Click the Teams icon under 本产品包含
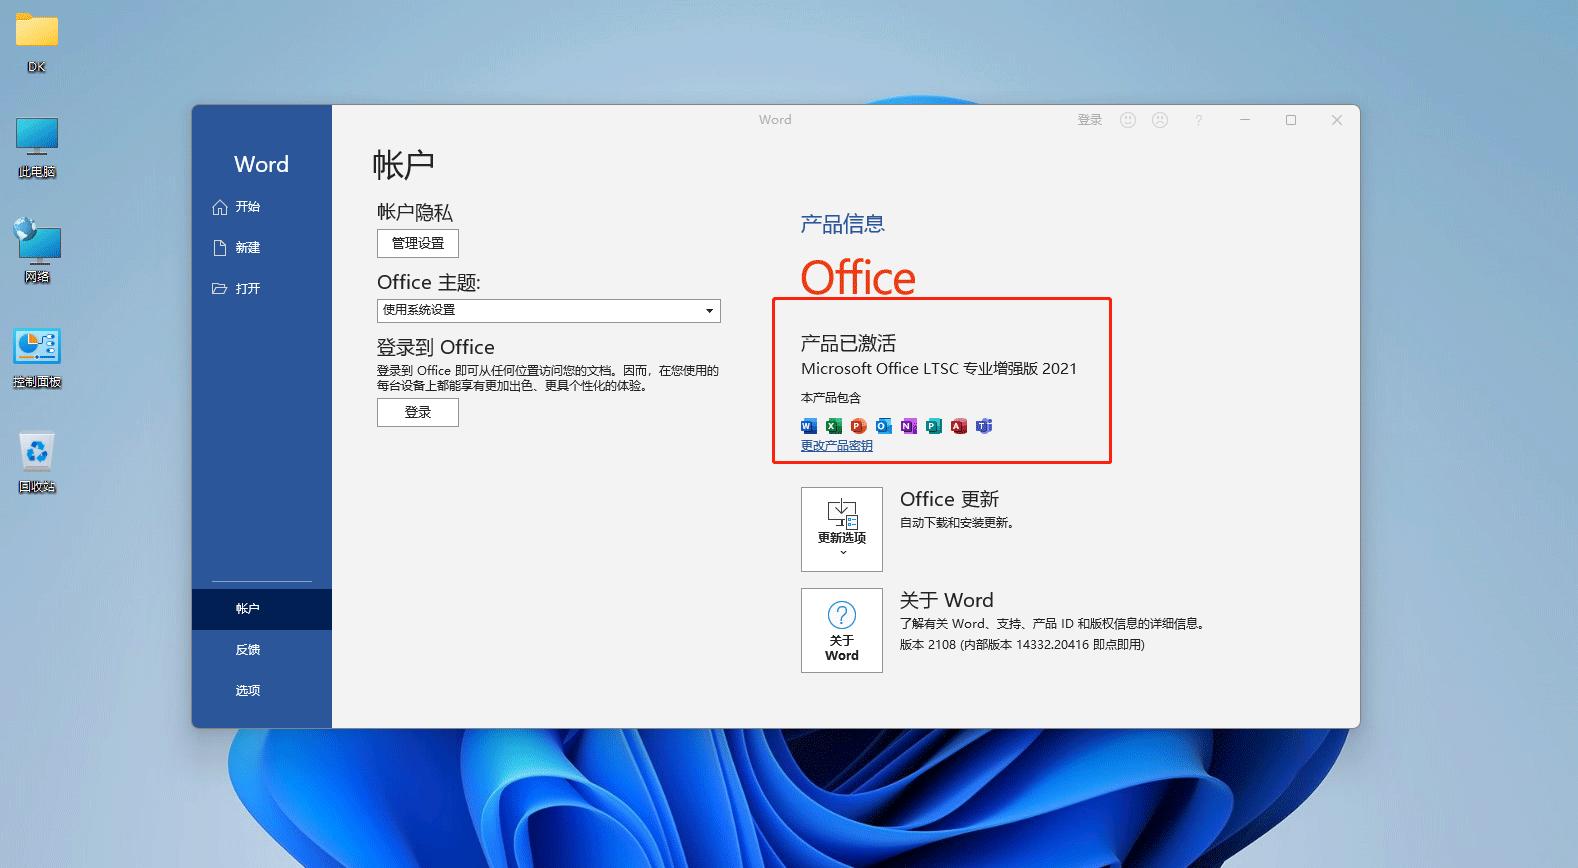Image resolution: width=1578 pixels, height=868 pixels. pos(984,426)
